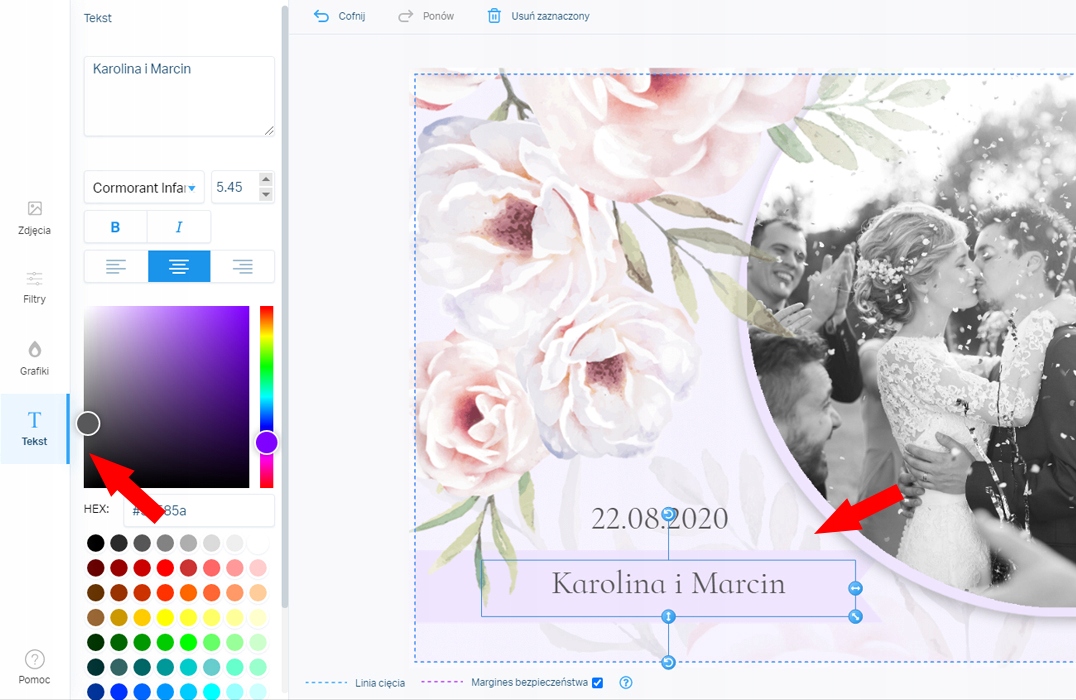The image size is (1076, 700).
Task: Click the font size field showing 5.45
Action: (x=234, y=187)
